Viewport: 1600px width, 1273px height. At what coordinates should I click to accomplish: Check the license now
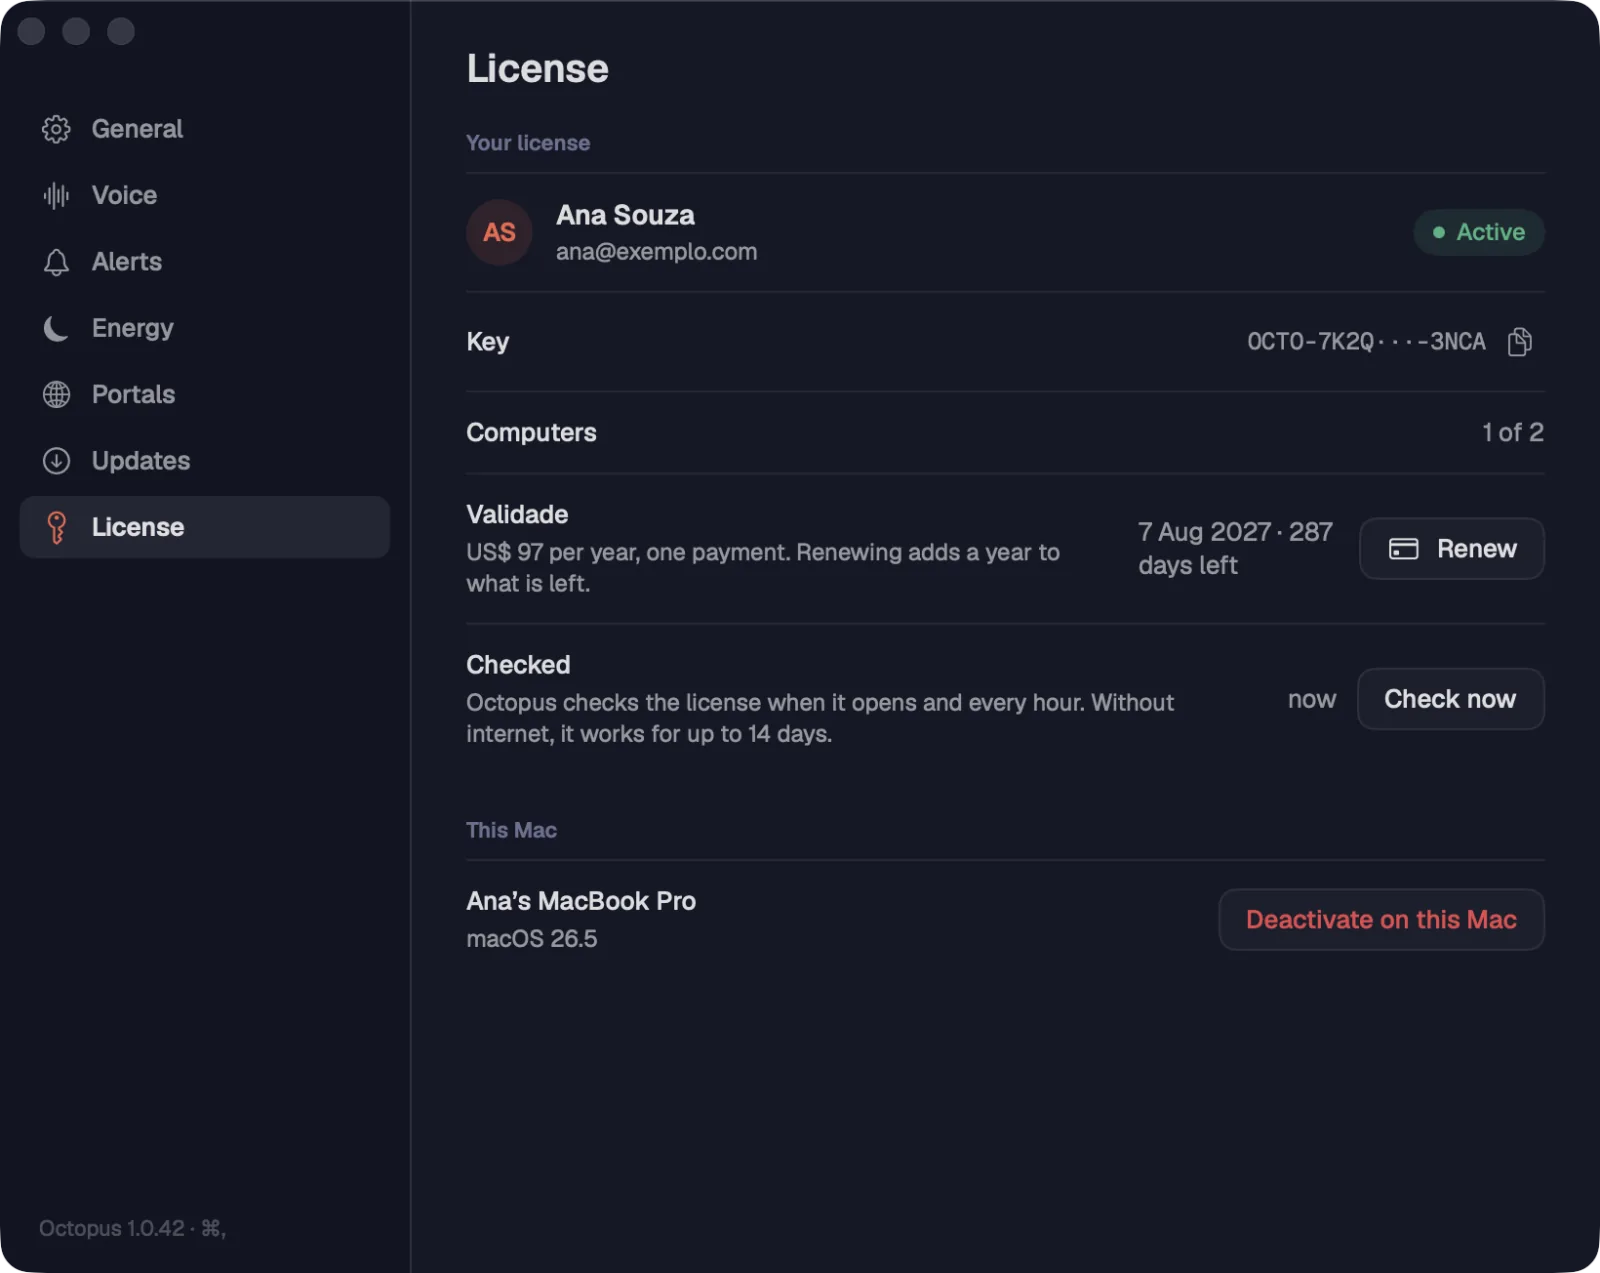coord(1450,699)
